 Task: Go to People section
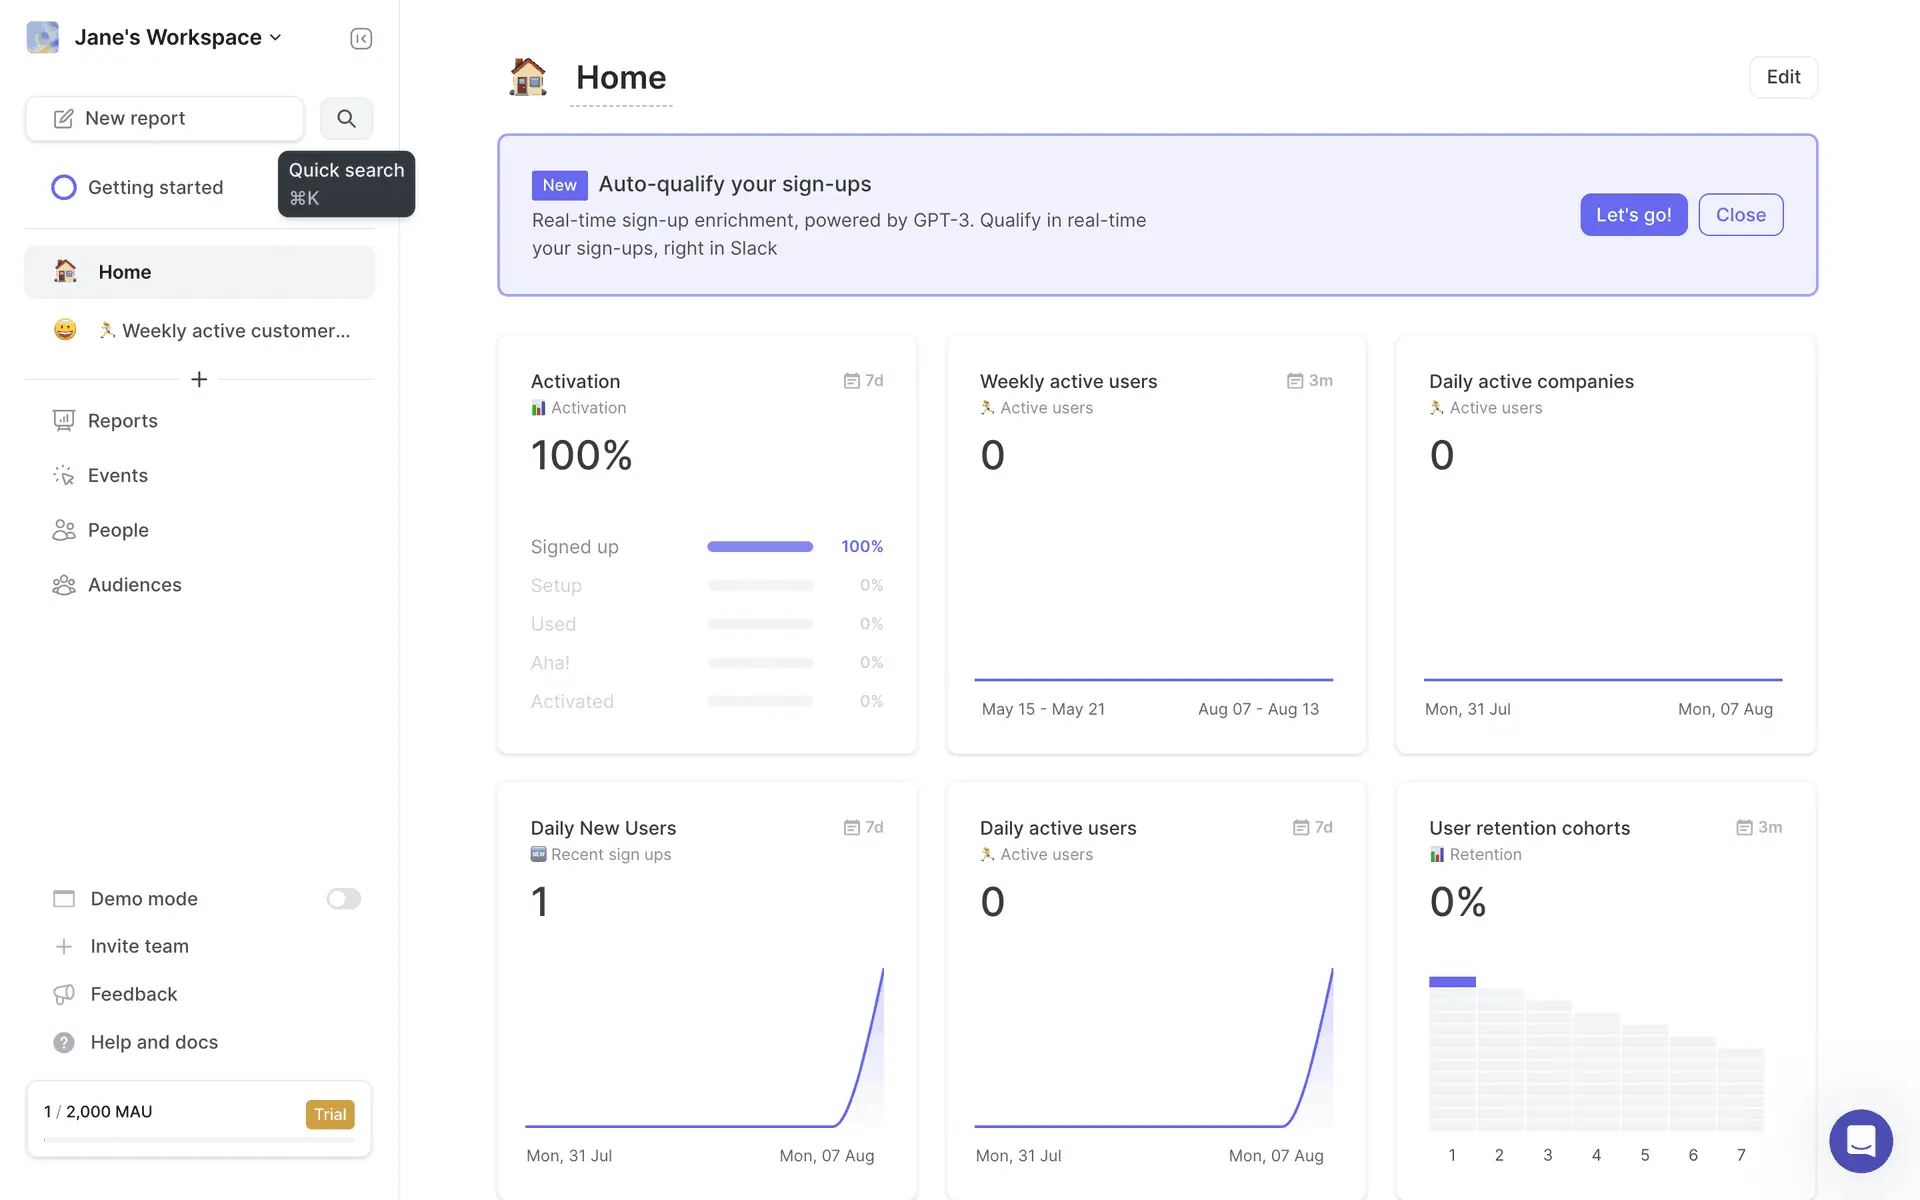(118, 530)
